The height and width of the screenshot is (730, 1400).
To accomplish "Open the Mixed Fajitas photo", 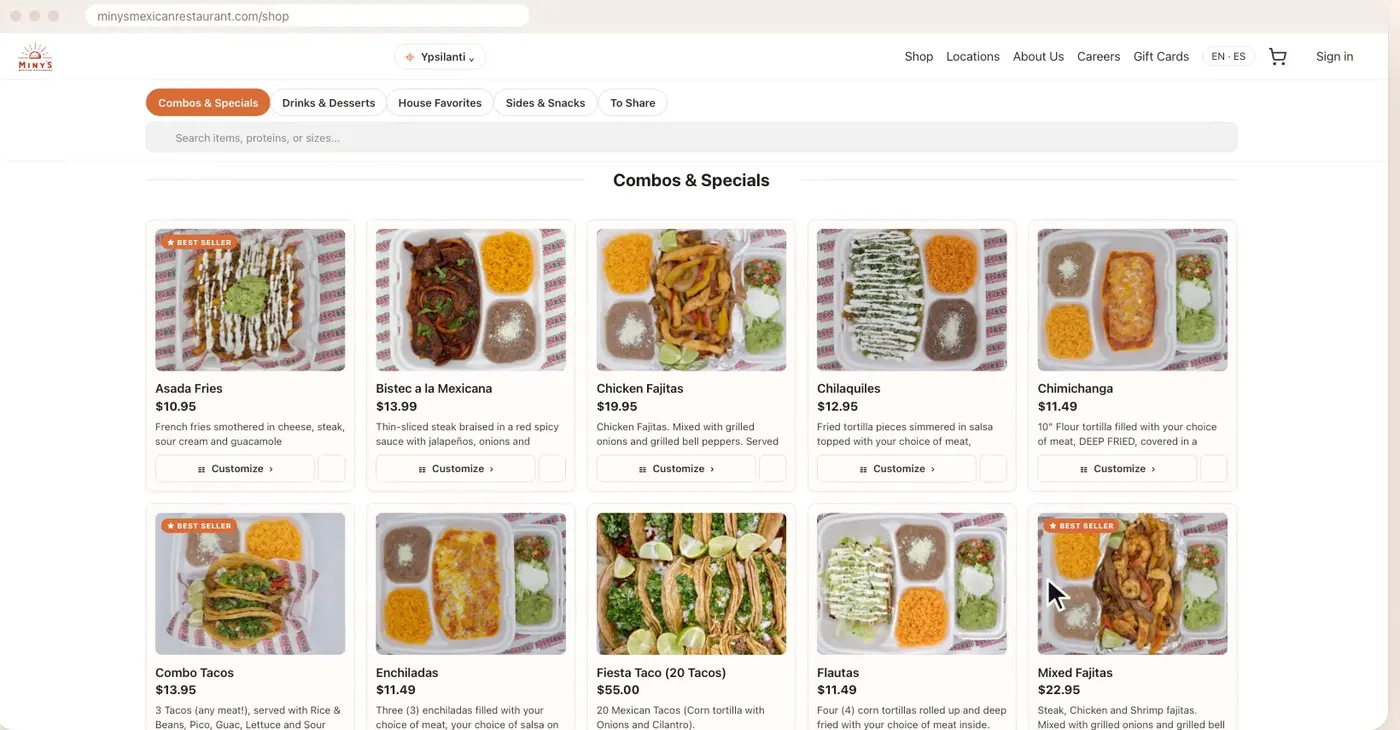I will [x=1133, y=584].
